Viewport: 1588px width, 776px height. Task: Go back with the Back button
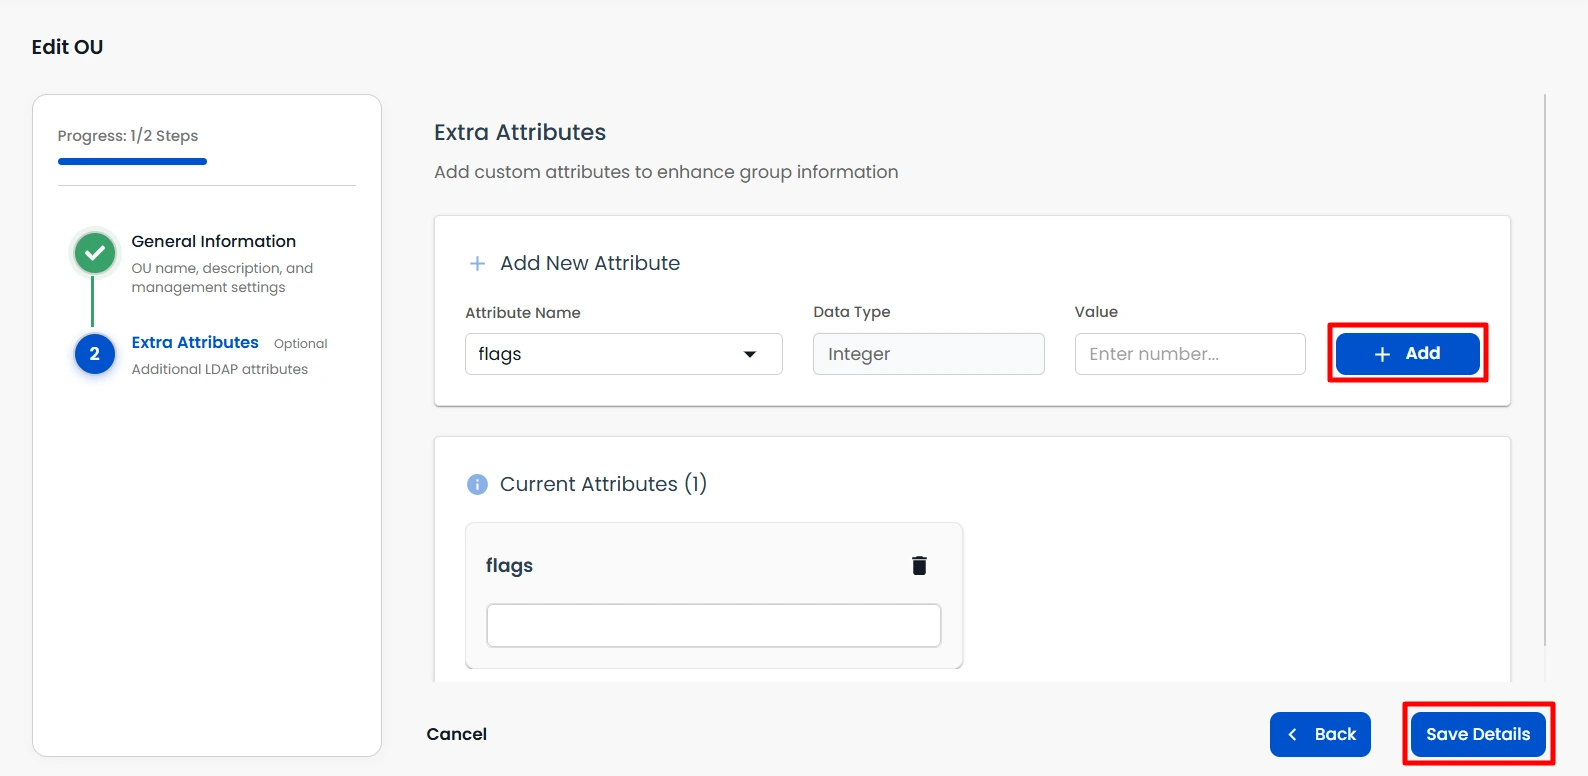[x=1320, y=734]
